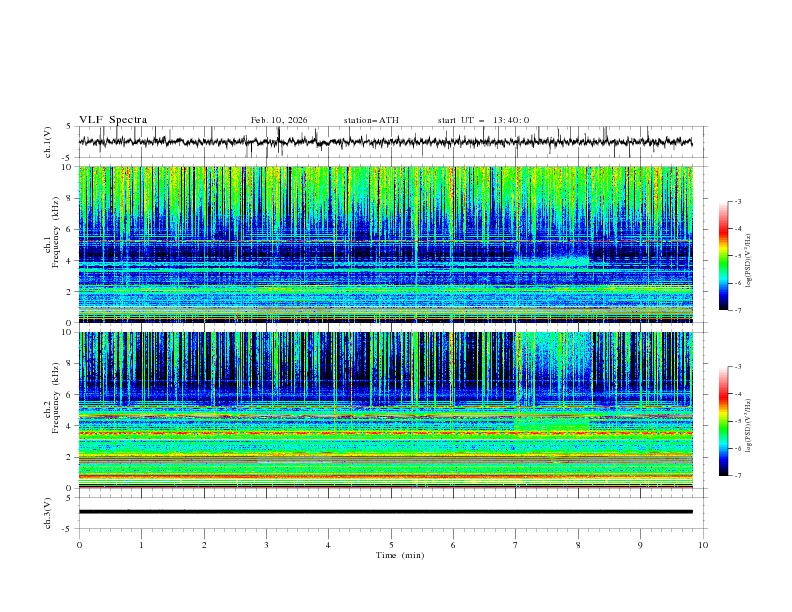Click the "8" kHz tick of ch.2 spectrogram

70,364
